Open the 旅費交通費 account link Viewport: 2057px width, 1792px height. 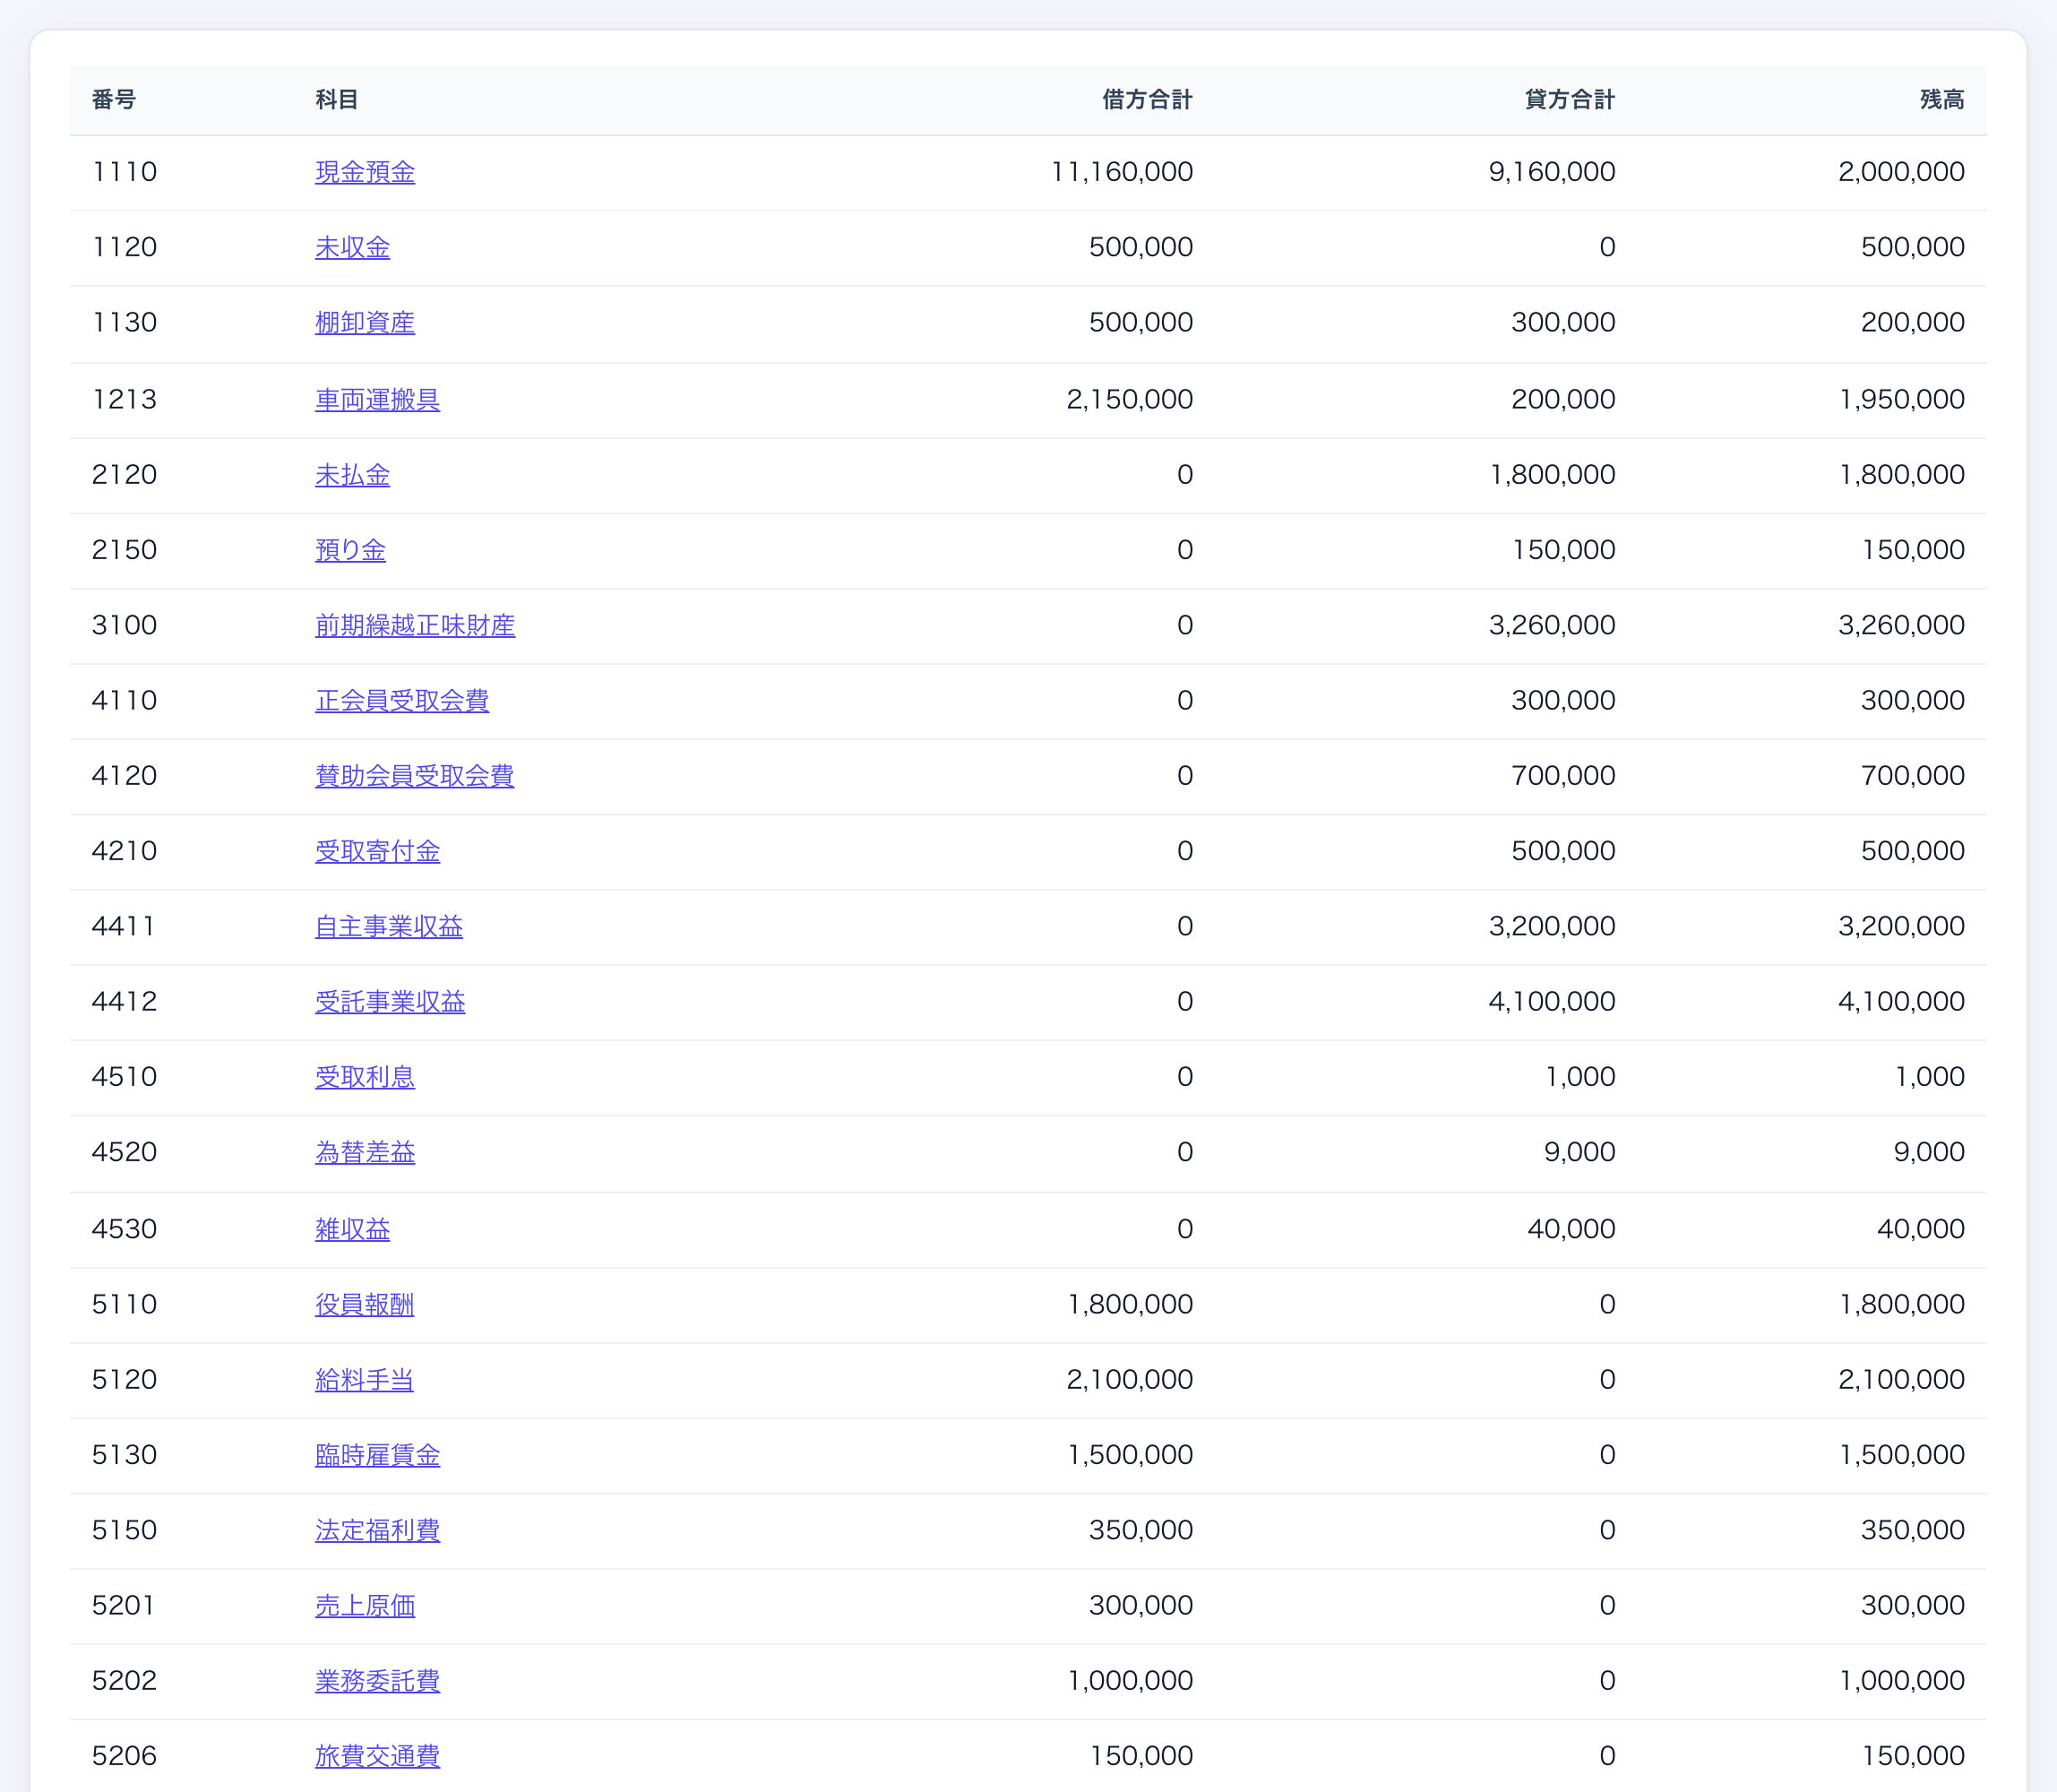[377, 1756]
